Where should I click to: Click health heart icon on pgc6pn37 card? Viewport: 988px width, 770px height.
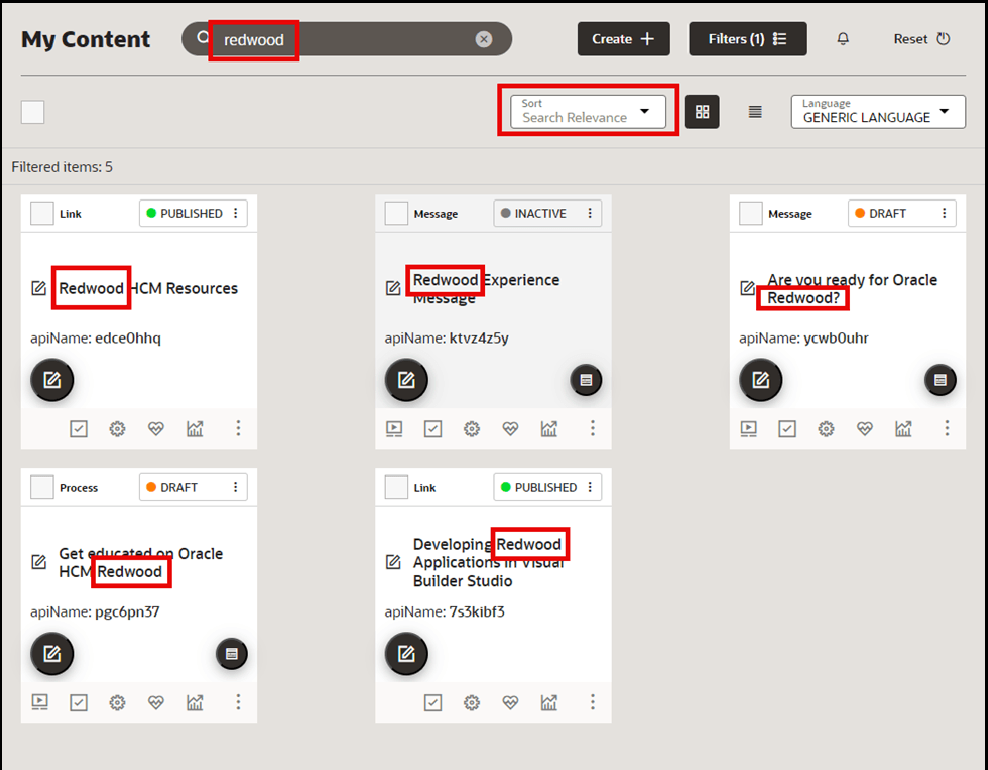tap(156, 702)
